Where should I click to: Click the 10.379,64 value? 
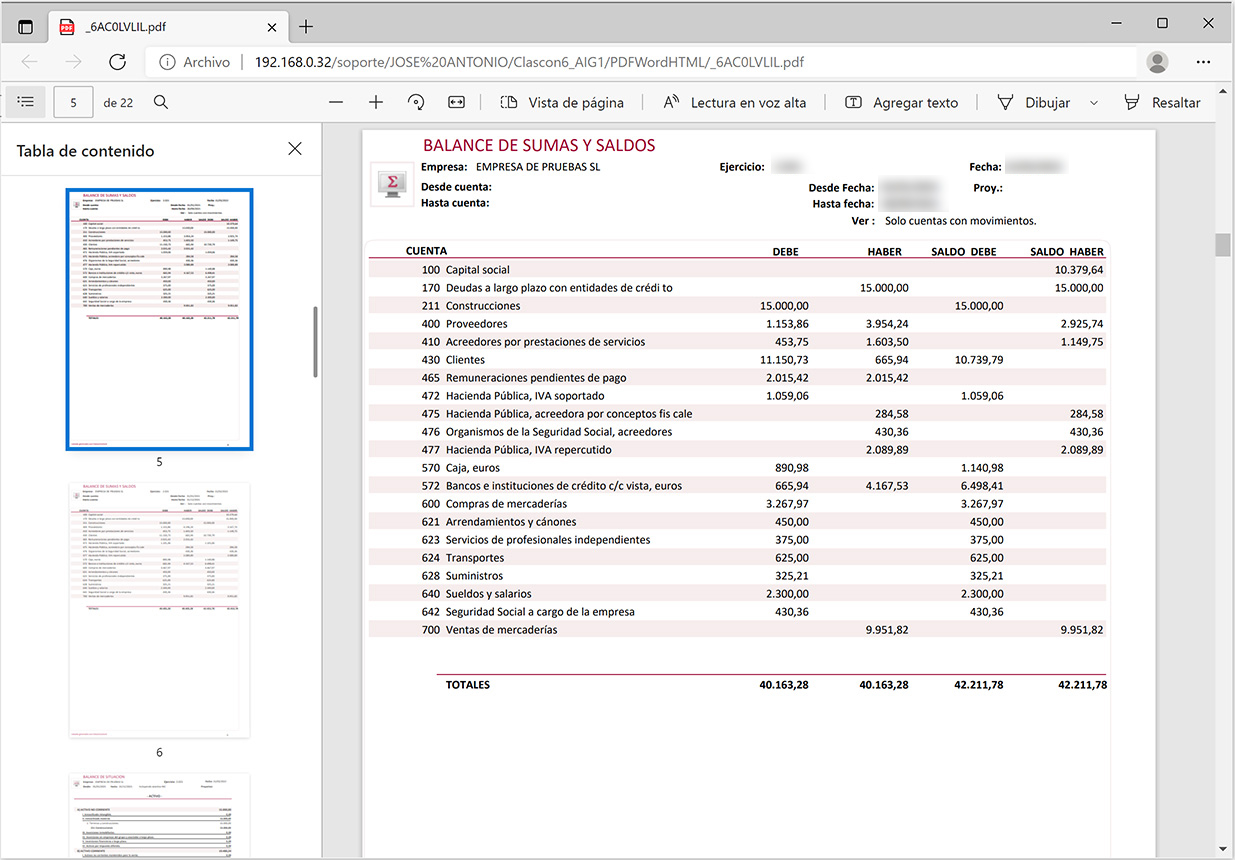point(1078,270)
